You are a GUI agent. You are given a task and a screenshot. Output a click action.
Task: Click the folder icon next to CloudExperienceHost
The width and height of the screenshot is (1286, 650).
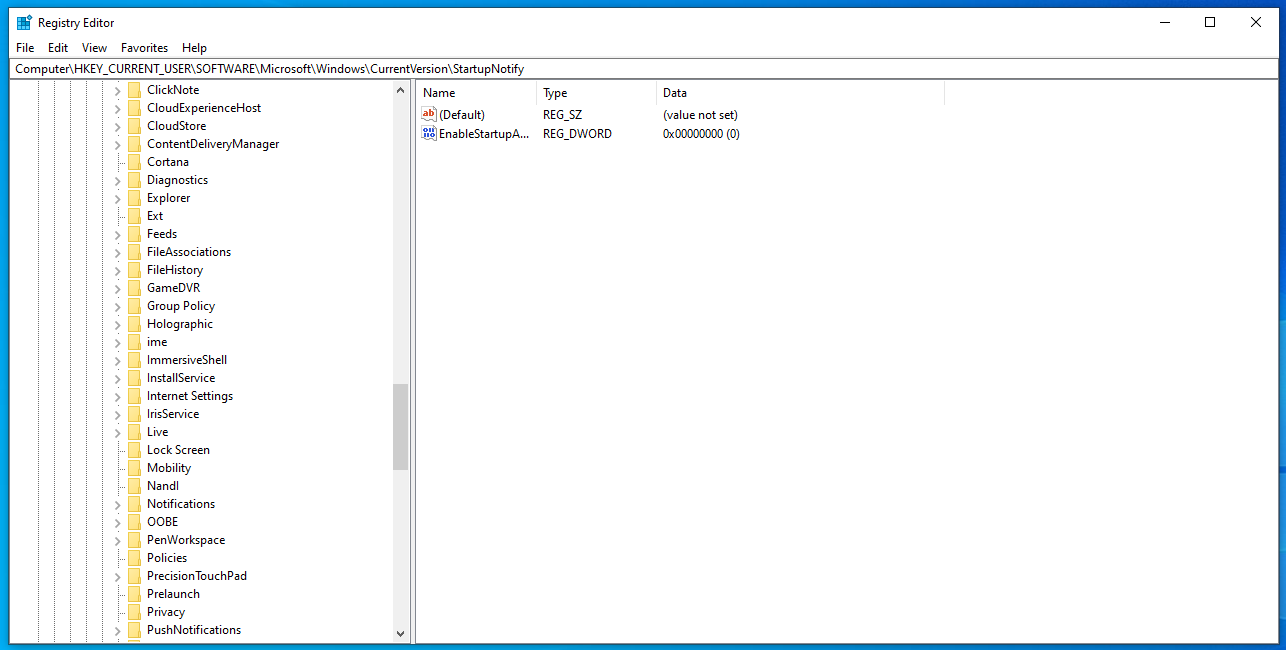pyautogui.click(x=134, y=108)
